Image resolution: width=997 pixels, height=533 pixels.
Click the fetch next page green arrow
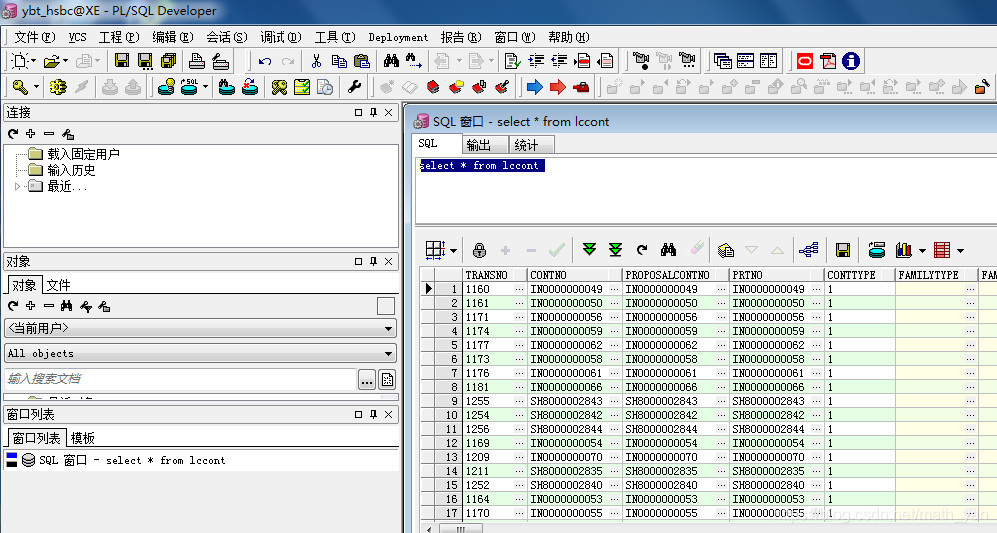(589, 250)
